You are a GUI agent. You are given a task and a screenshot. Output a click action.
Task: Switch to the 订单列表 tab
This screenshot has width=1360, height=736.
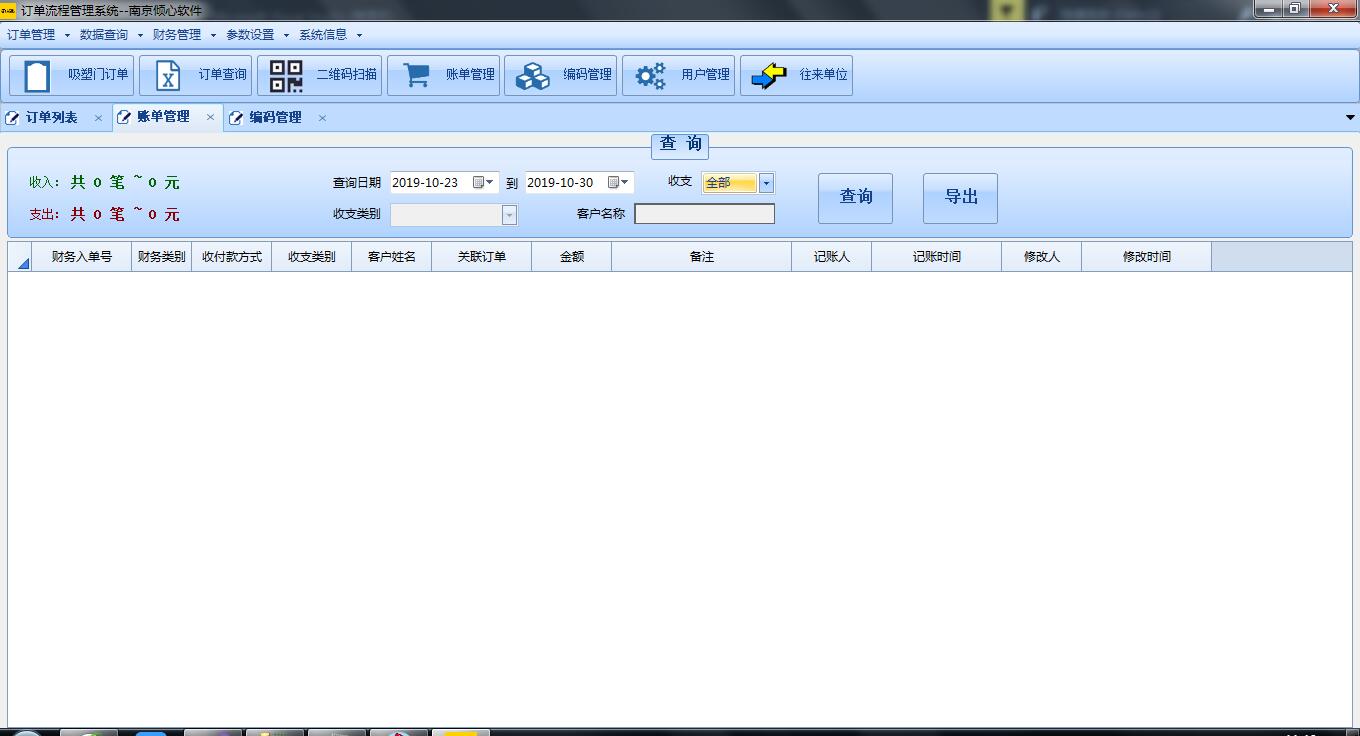(51, 118)
